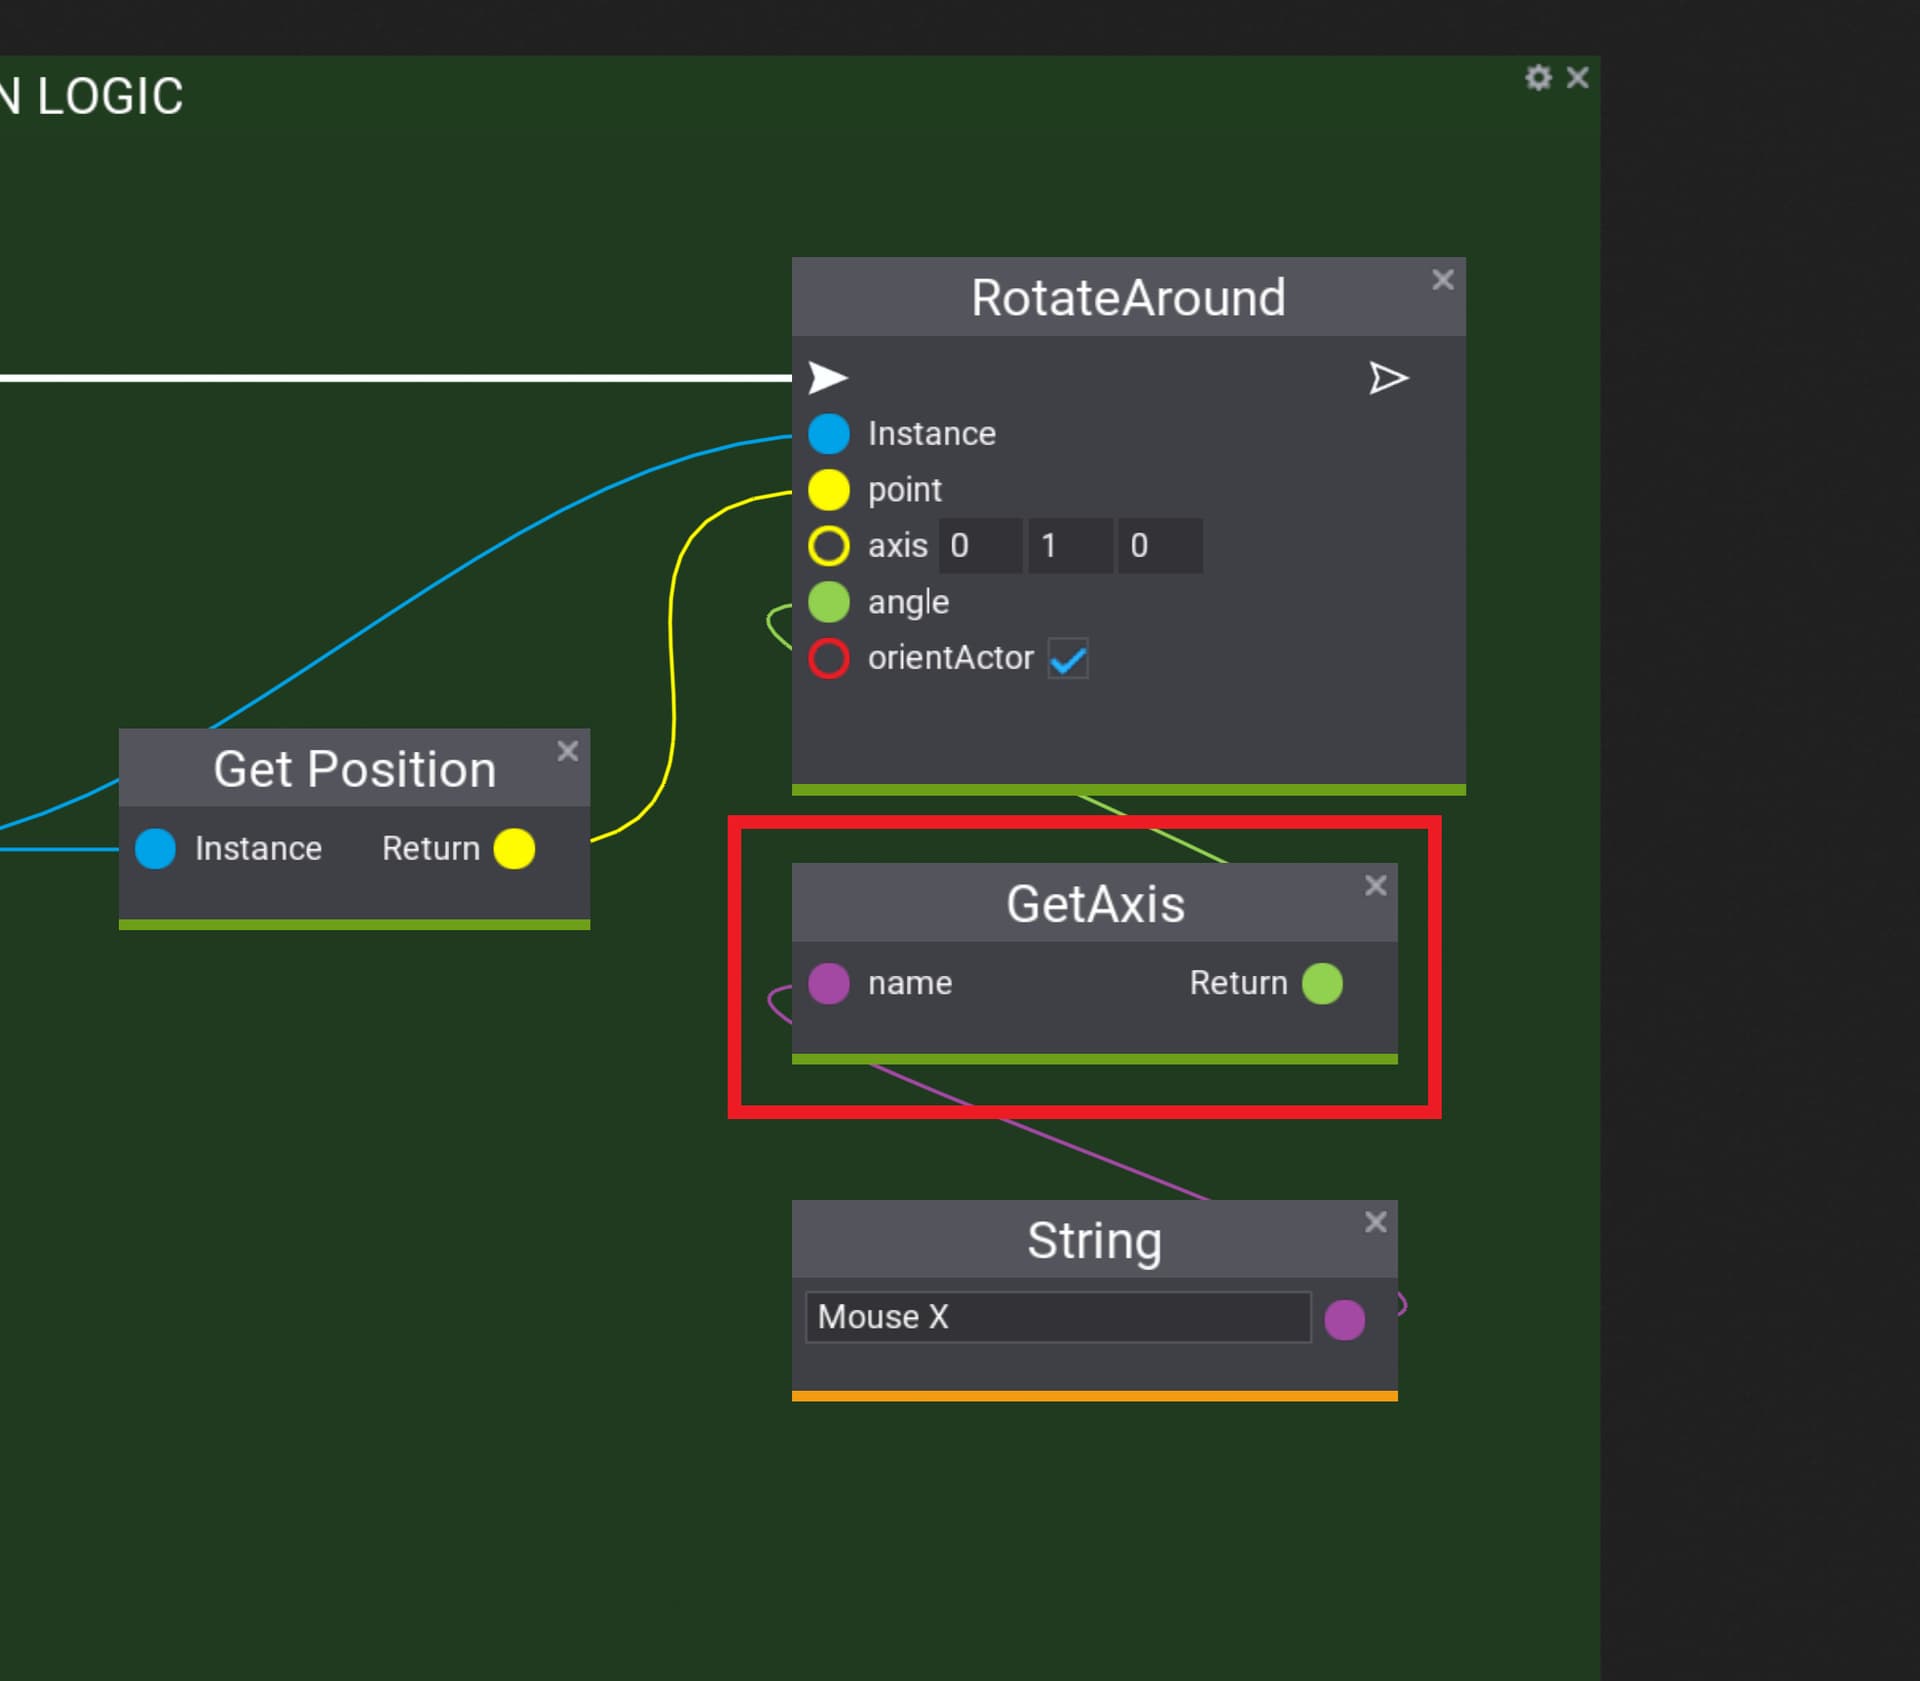Remove the GetAxis node with its X

(x=1375, y=885)
